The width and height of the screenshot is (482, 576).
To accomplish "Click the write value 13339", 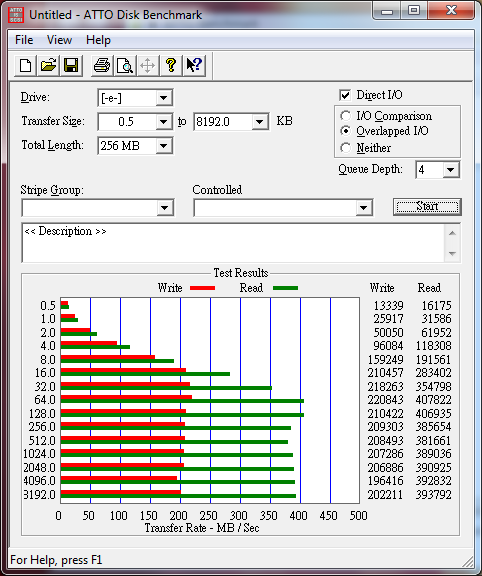I will tap(388, 306).
